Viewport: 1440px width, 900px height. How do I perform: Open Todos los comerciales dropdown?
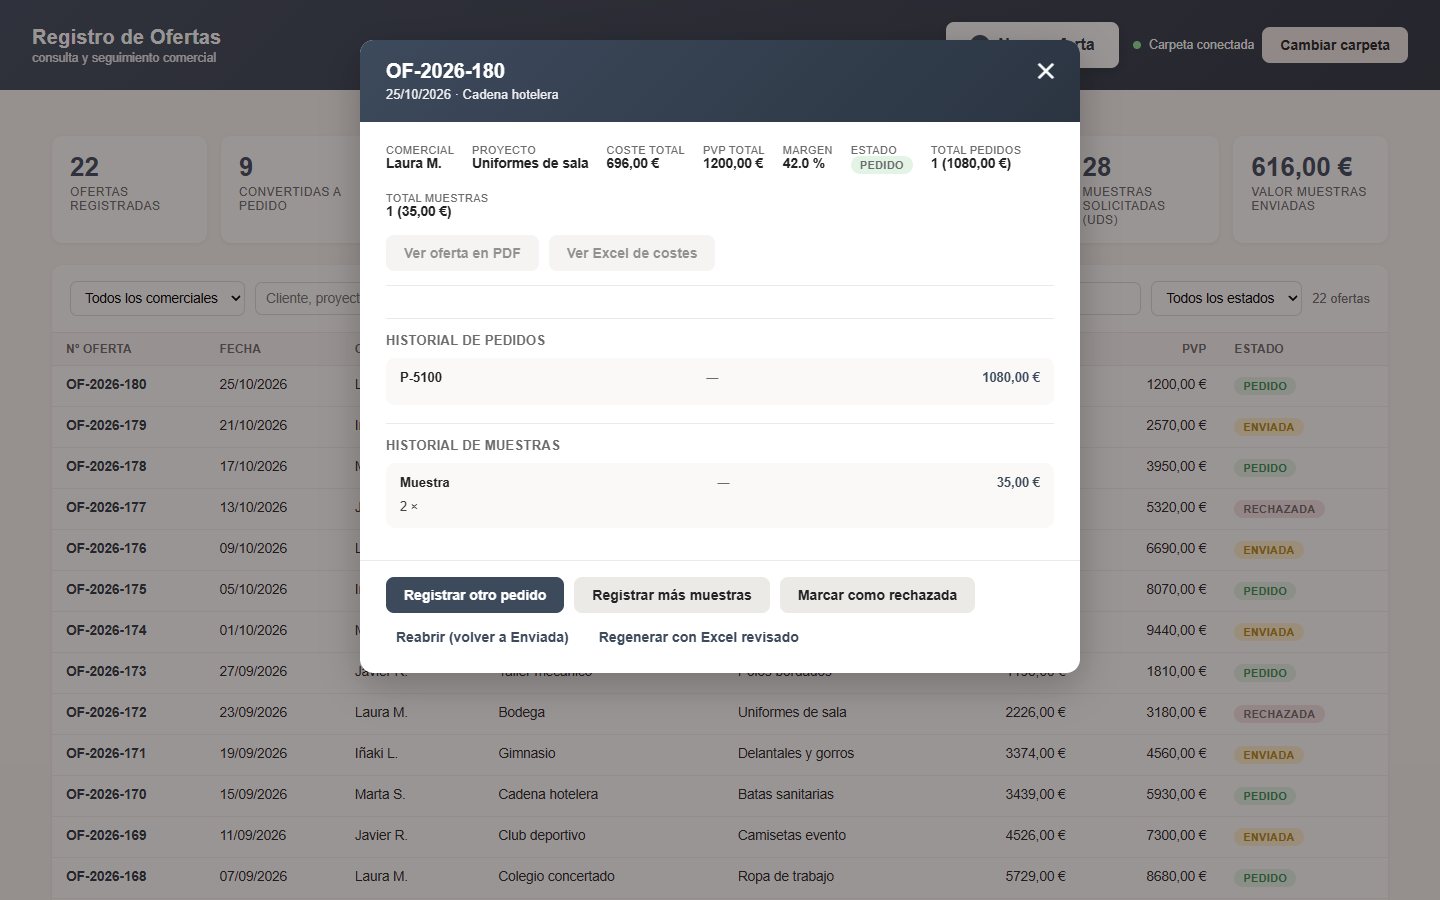158,298
